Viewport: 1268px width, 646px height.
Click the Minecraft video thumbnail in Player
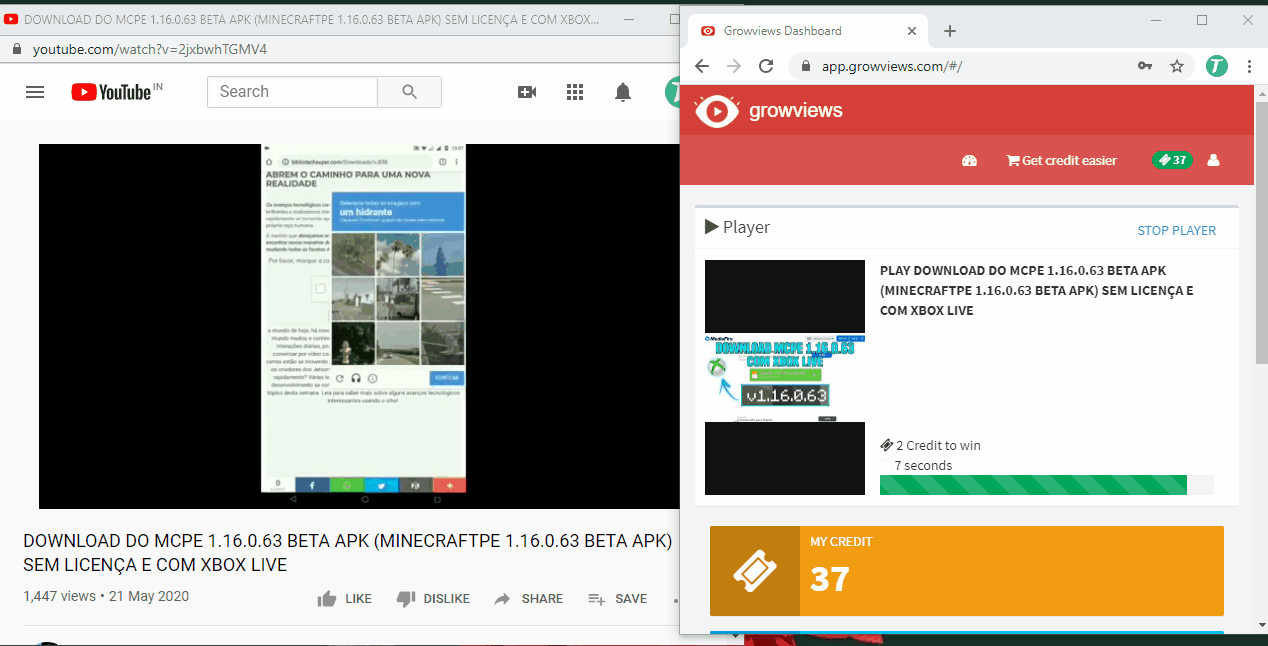click(785, 377)
